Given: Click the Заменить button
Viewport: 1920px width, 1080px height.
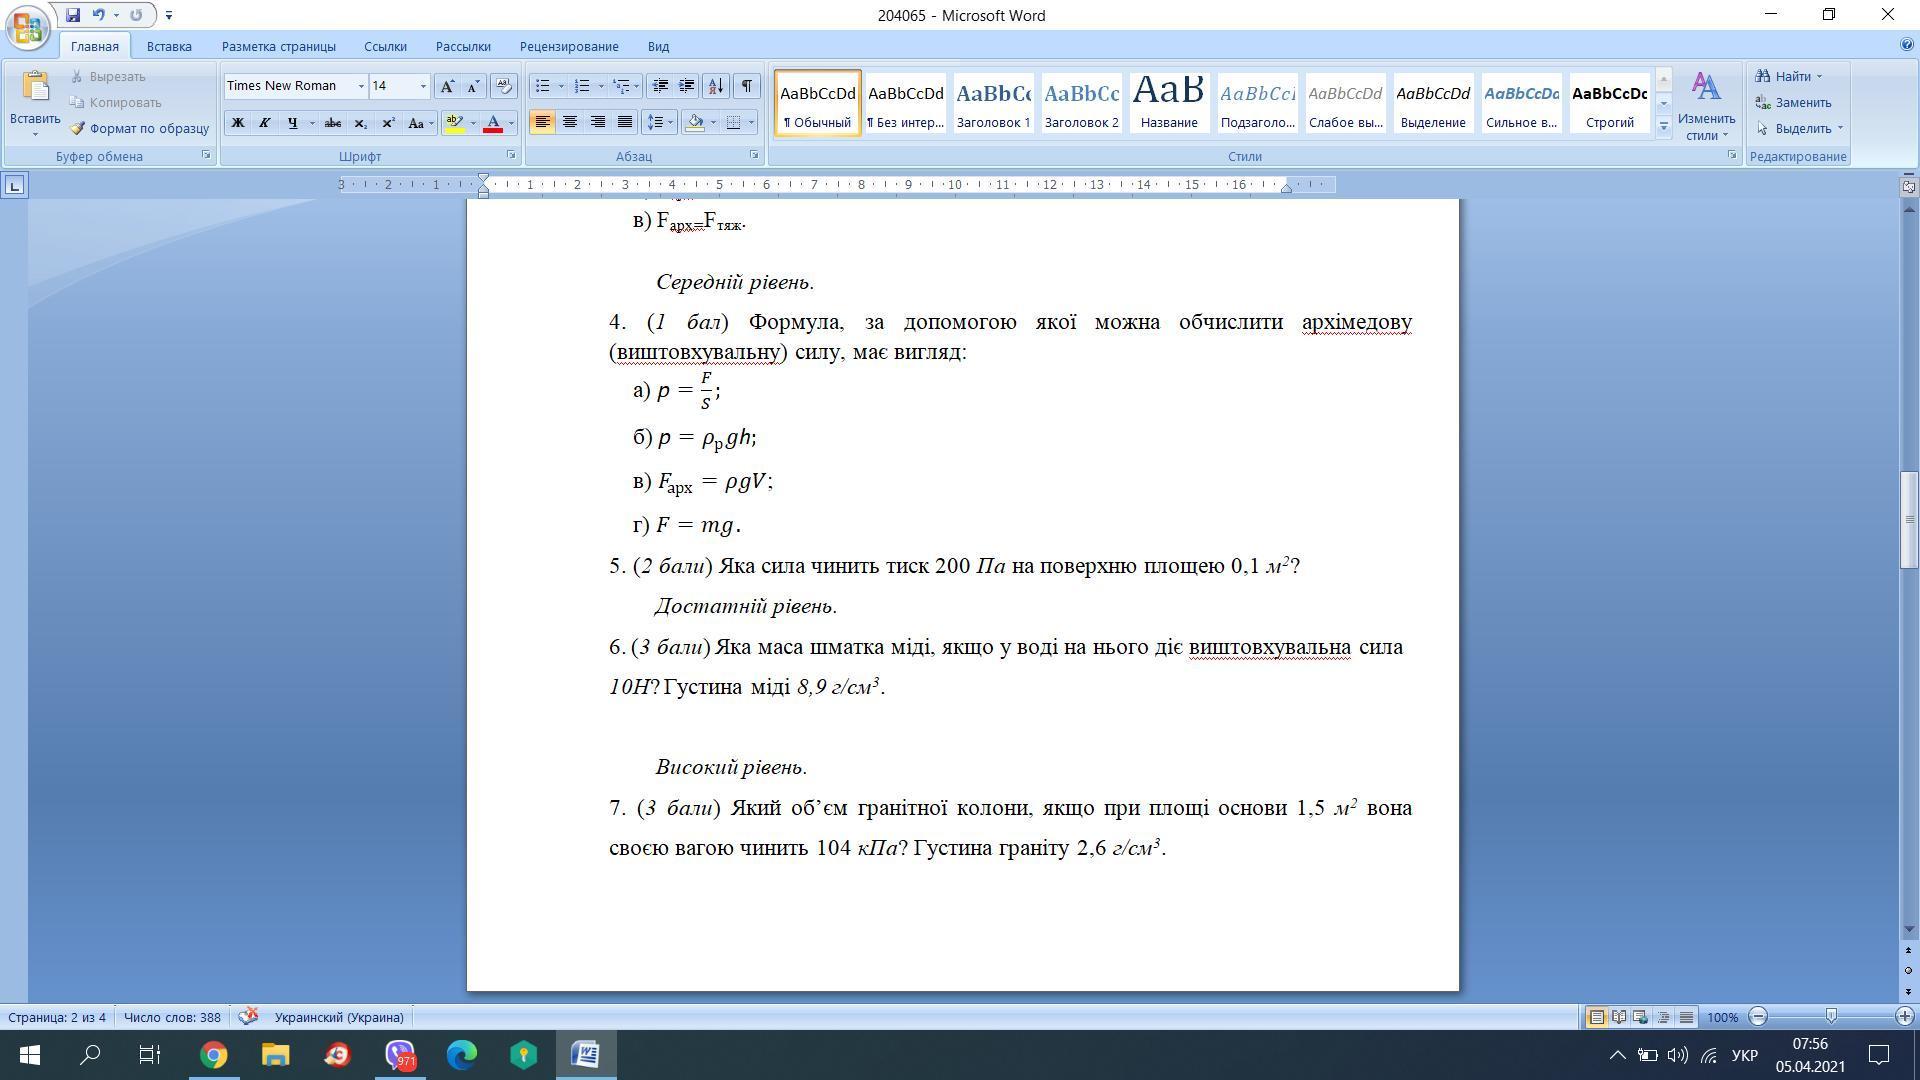Looking at the screenshot, I should pyautogui.click(x=1802, y=102).
